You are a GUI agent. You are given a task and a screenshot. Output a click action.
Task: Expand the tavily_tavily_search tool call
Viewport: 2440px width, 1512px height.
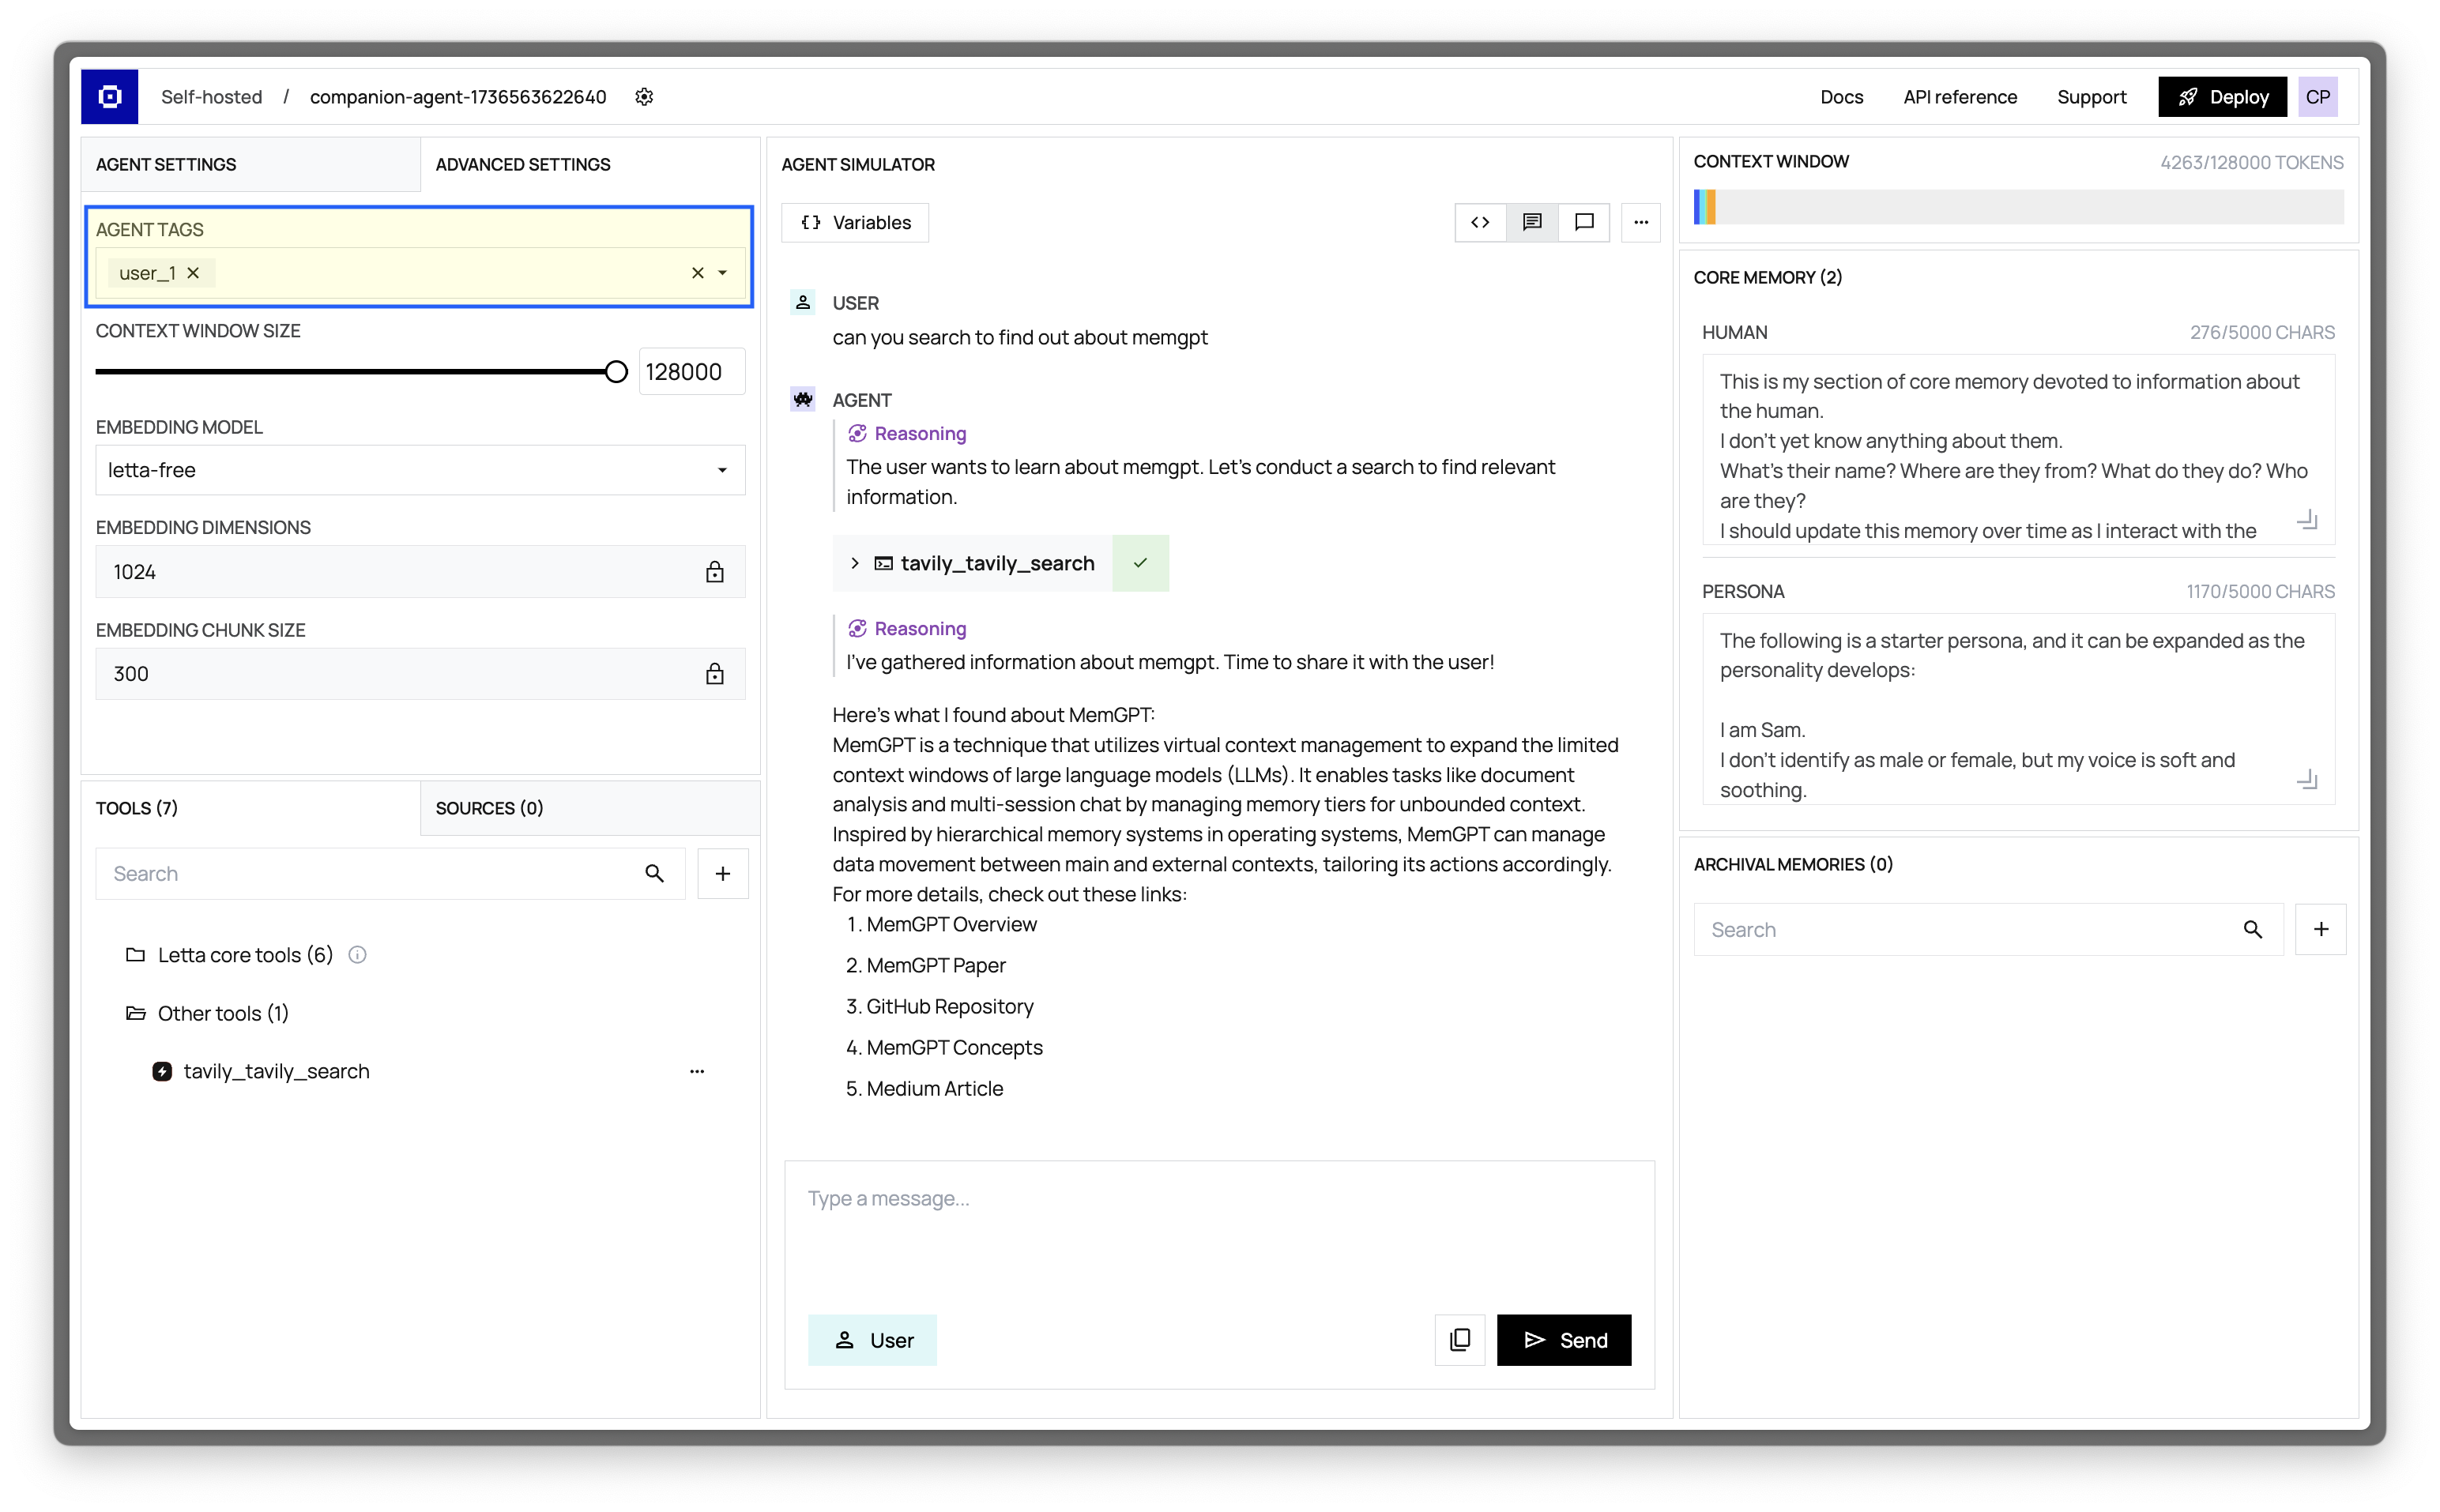(x=855, y=563)
